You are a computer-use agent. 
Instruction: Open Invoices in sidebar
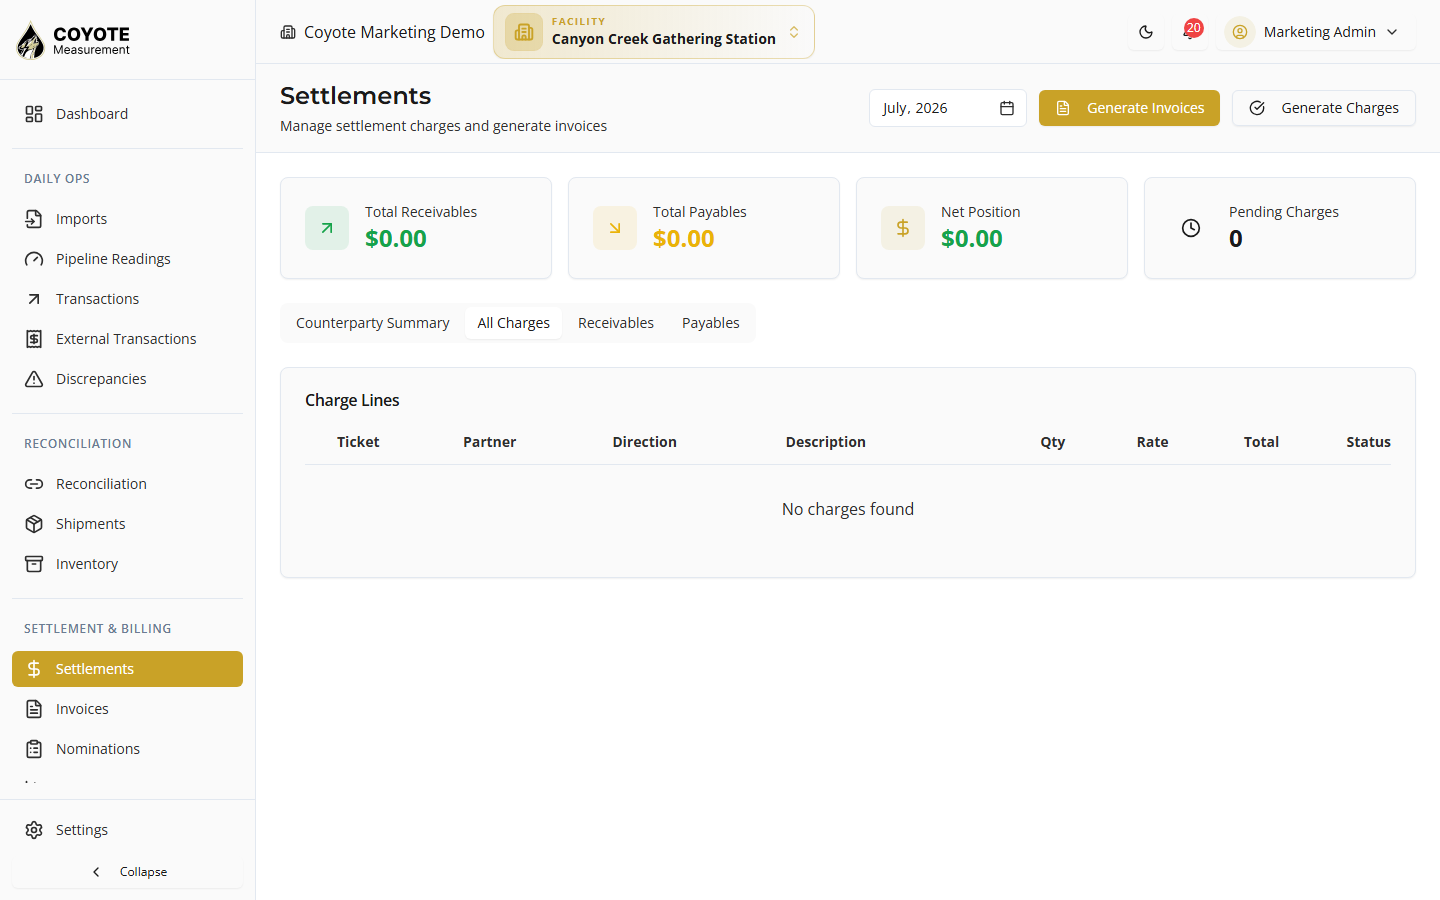click(127, 709)
